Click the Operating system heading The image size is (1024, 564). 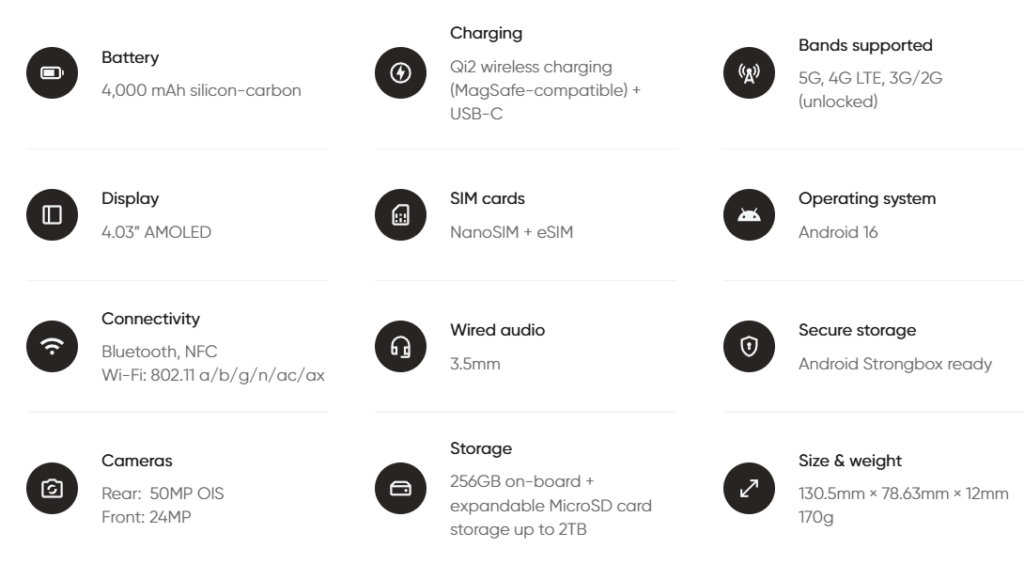point(867,198)
